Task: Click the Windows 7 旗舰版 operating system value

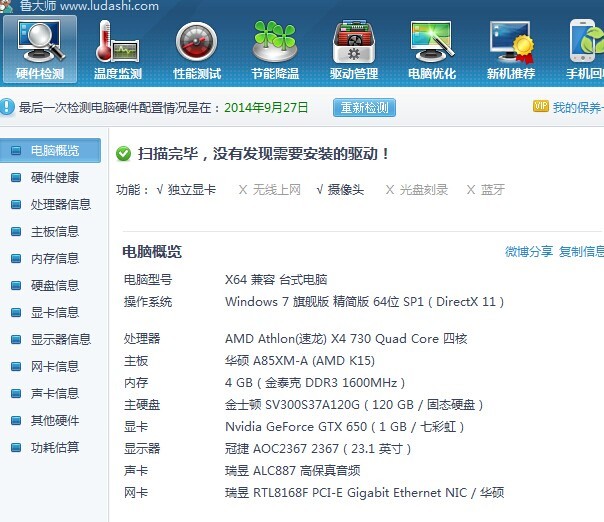Action: click(x=364, y=301)
